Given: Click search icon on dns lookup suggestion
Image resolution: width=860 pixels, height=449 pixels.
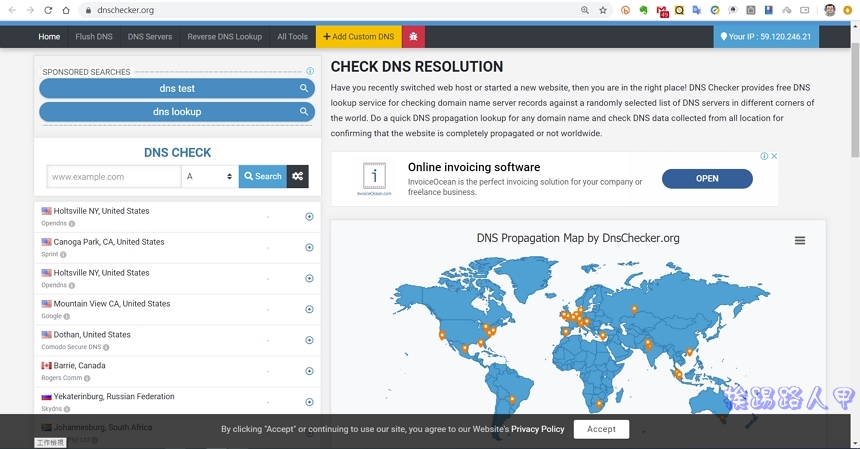Looking at the screenshot, I should coord(304,111).
